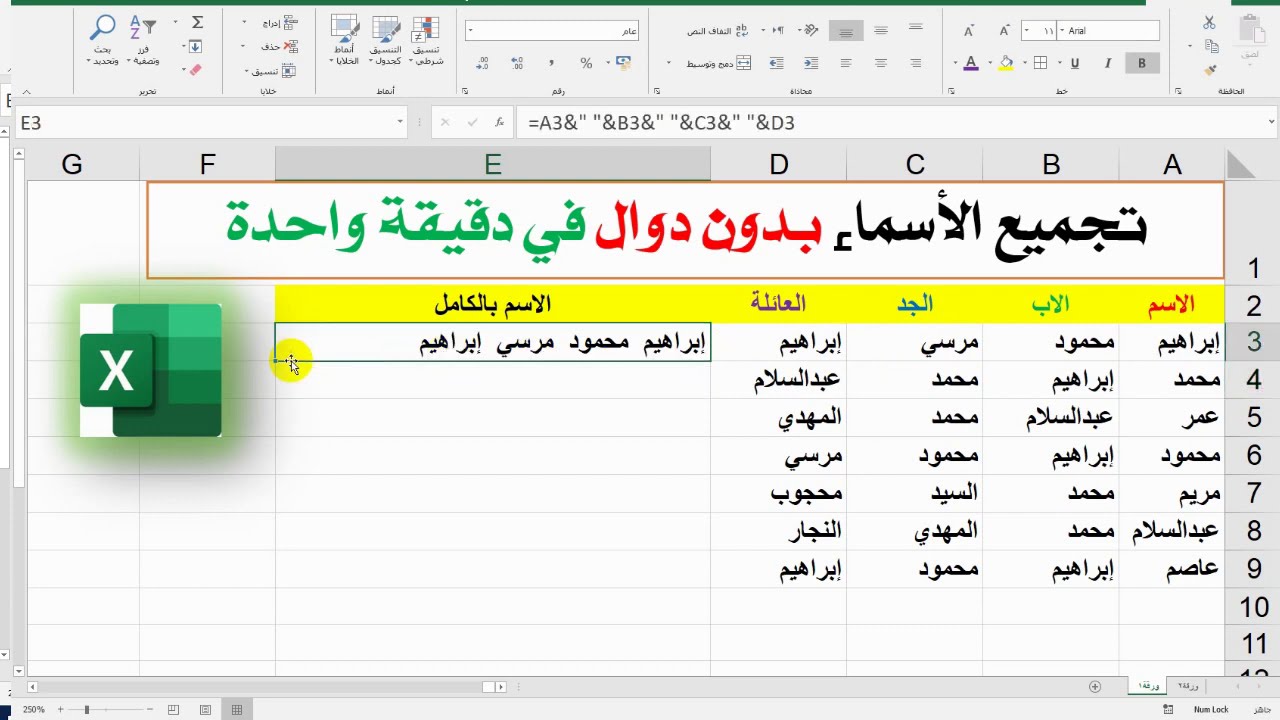Open the AutoSum dropdown arrow
This screenshot has width=1280, height=720.
[176, 22]
